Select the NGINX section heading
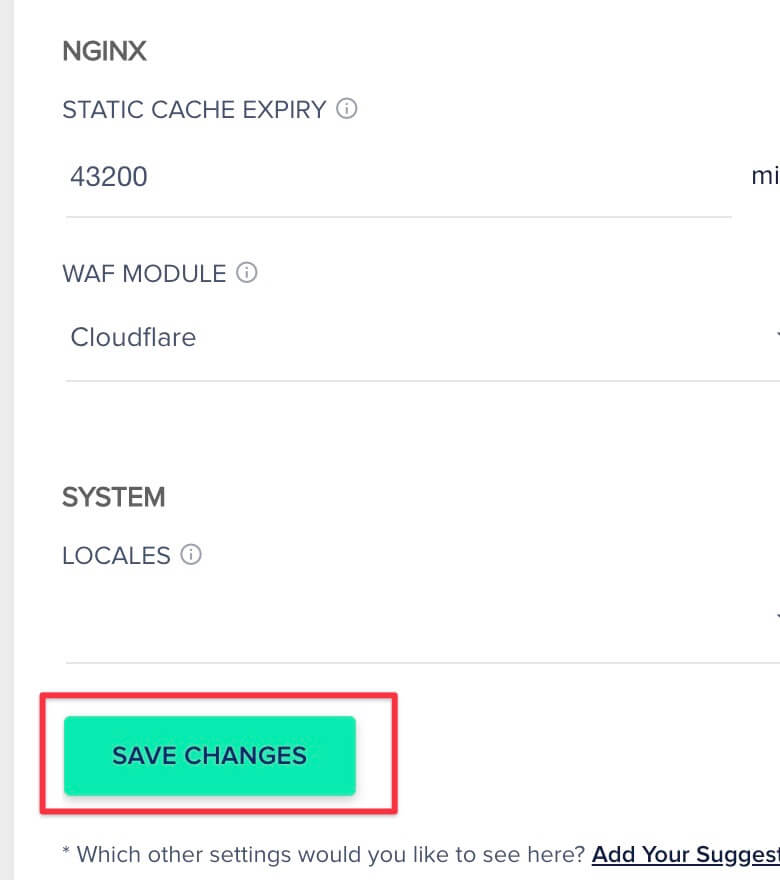Viewport: 780px width, 880px height. click(104, 51)
